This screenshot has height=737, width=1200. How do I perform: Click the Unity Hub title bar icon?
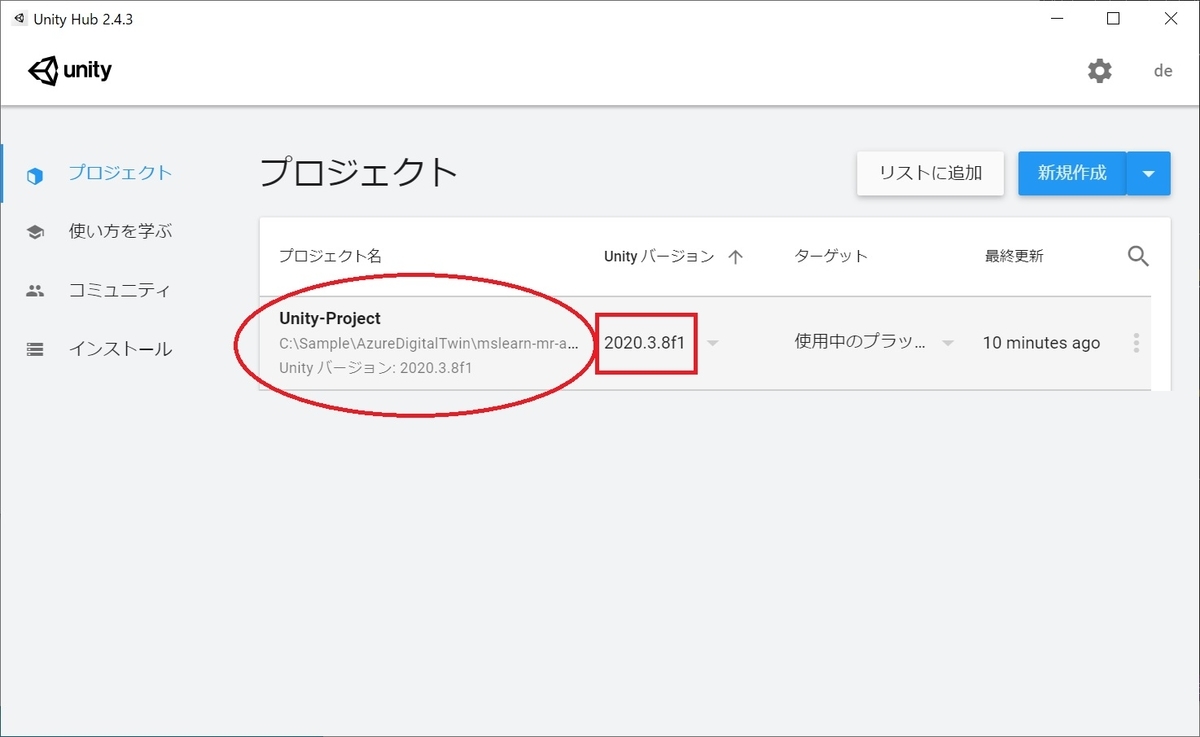[20, 20]
